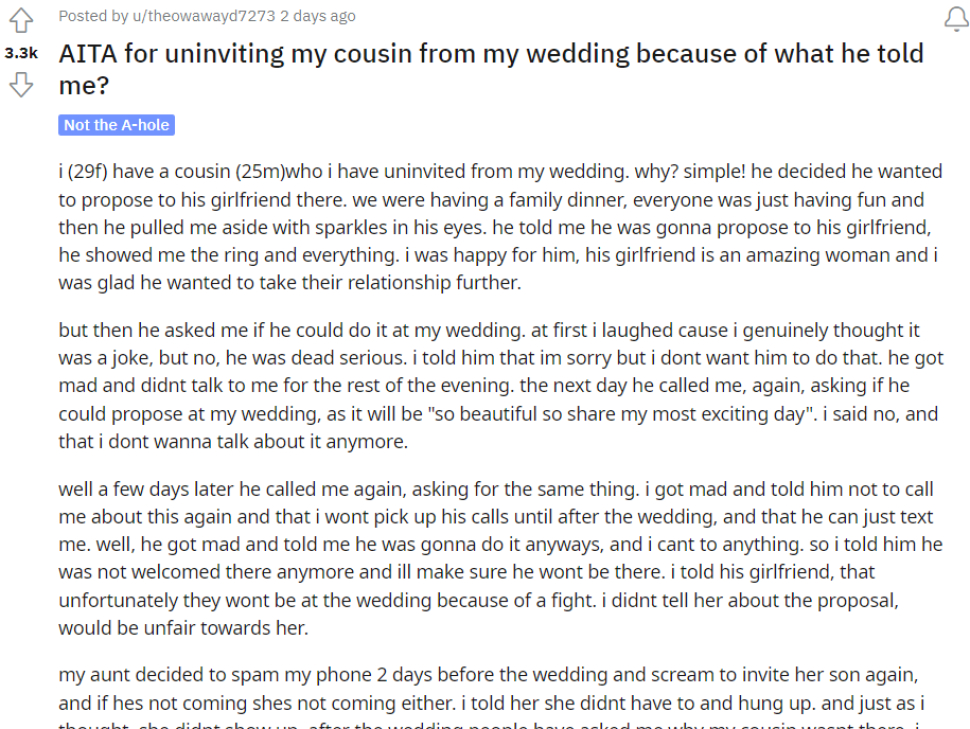Click the notification bell icon
The width and height of the screenshot is (970, 729).
(x=956, y=17)
